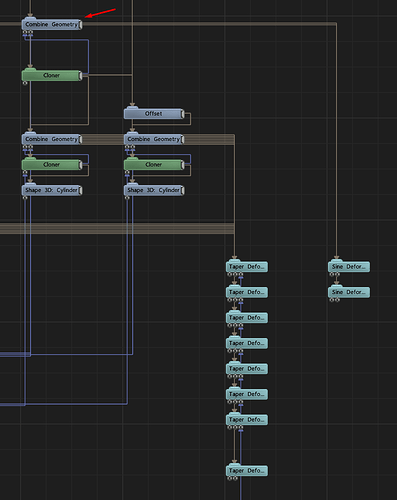Select the right Shape 3D: Cylinder node
This screenshot has height=500, width=397.
[x=154, y=190]
